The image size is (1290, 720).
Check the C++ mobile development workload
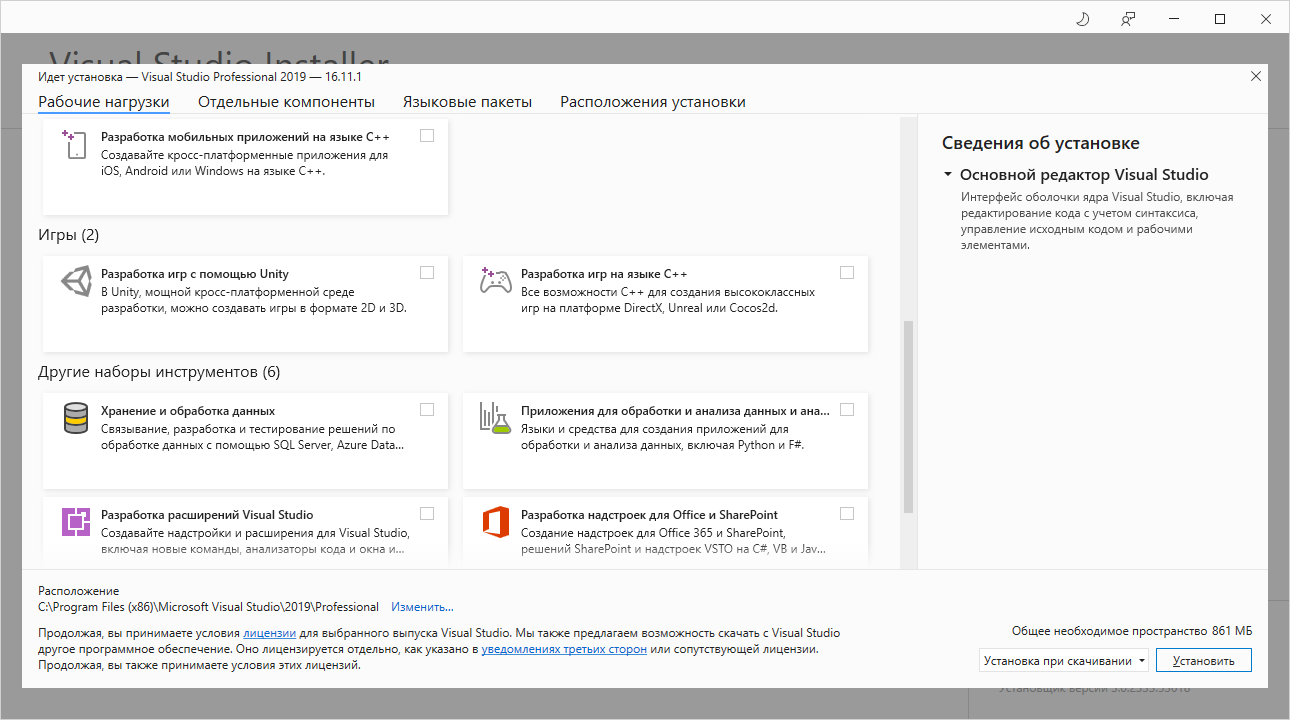427,136
